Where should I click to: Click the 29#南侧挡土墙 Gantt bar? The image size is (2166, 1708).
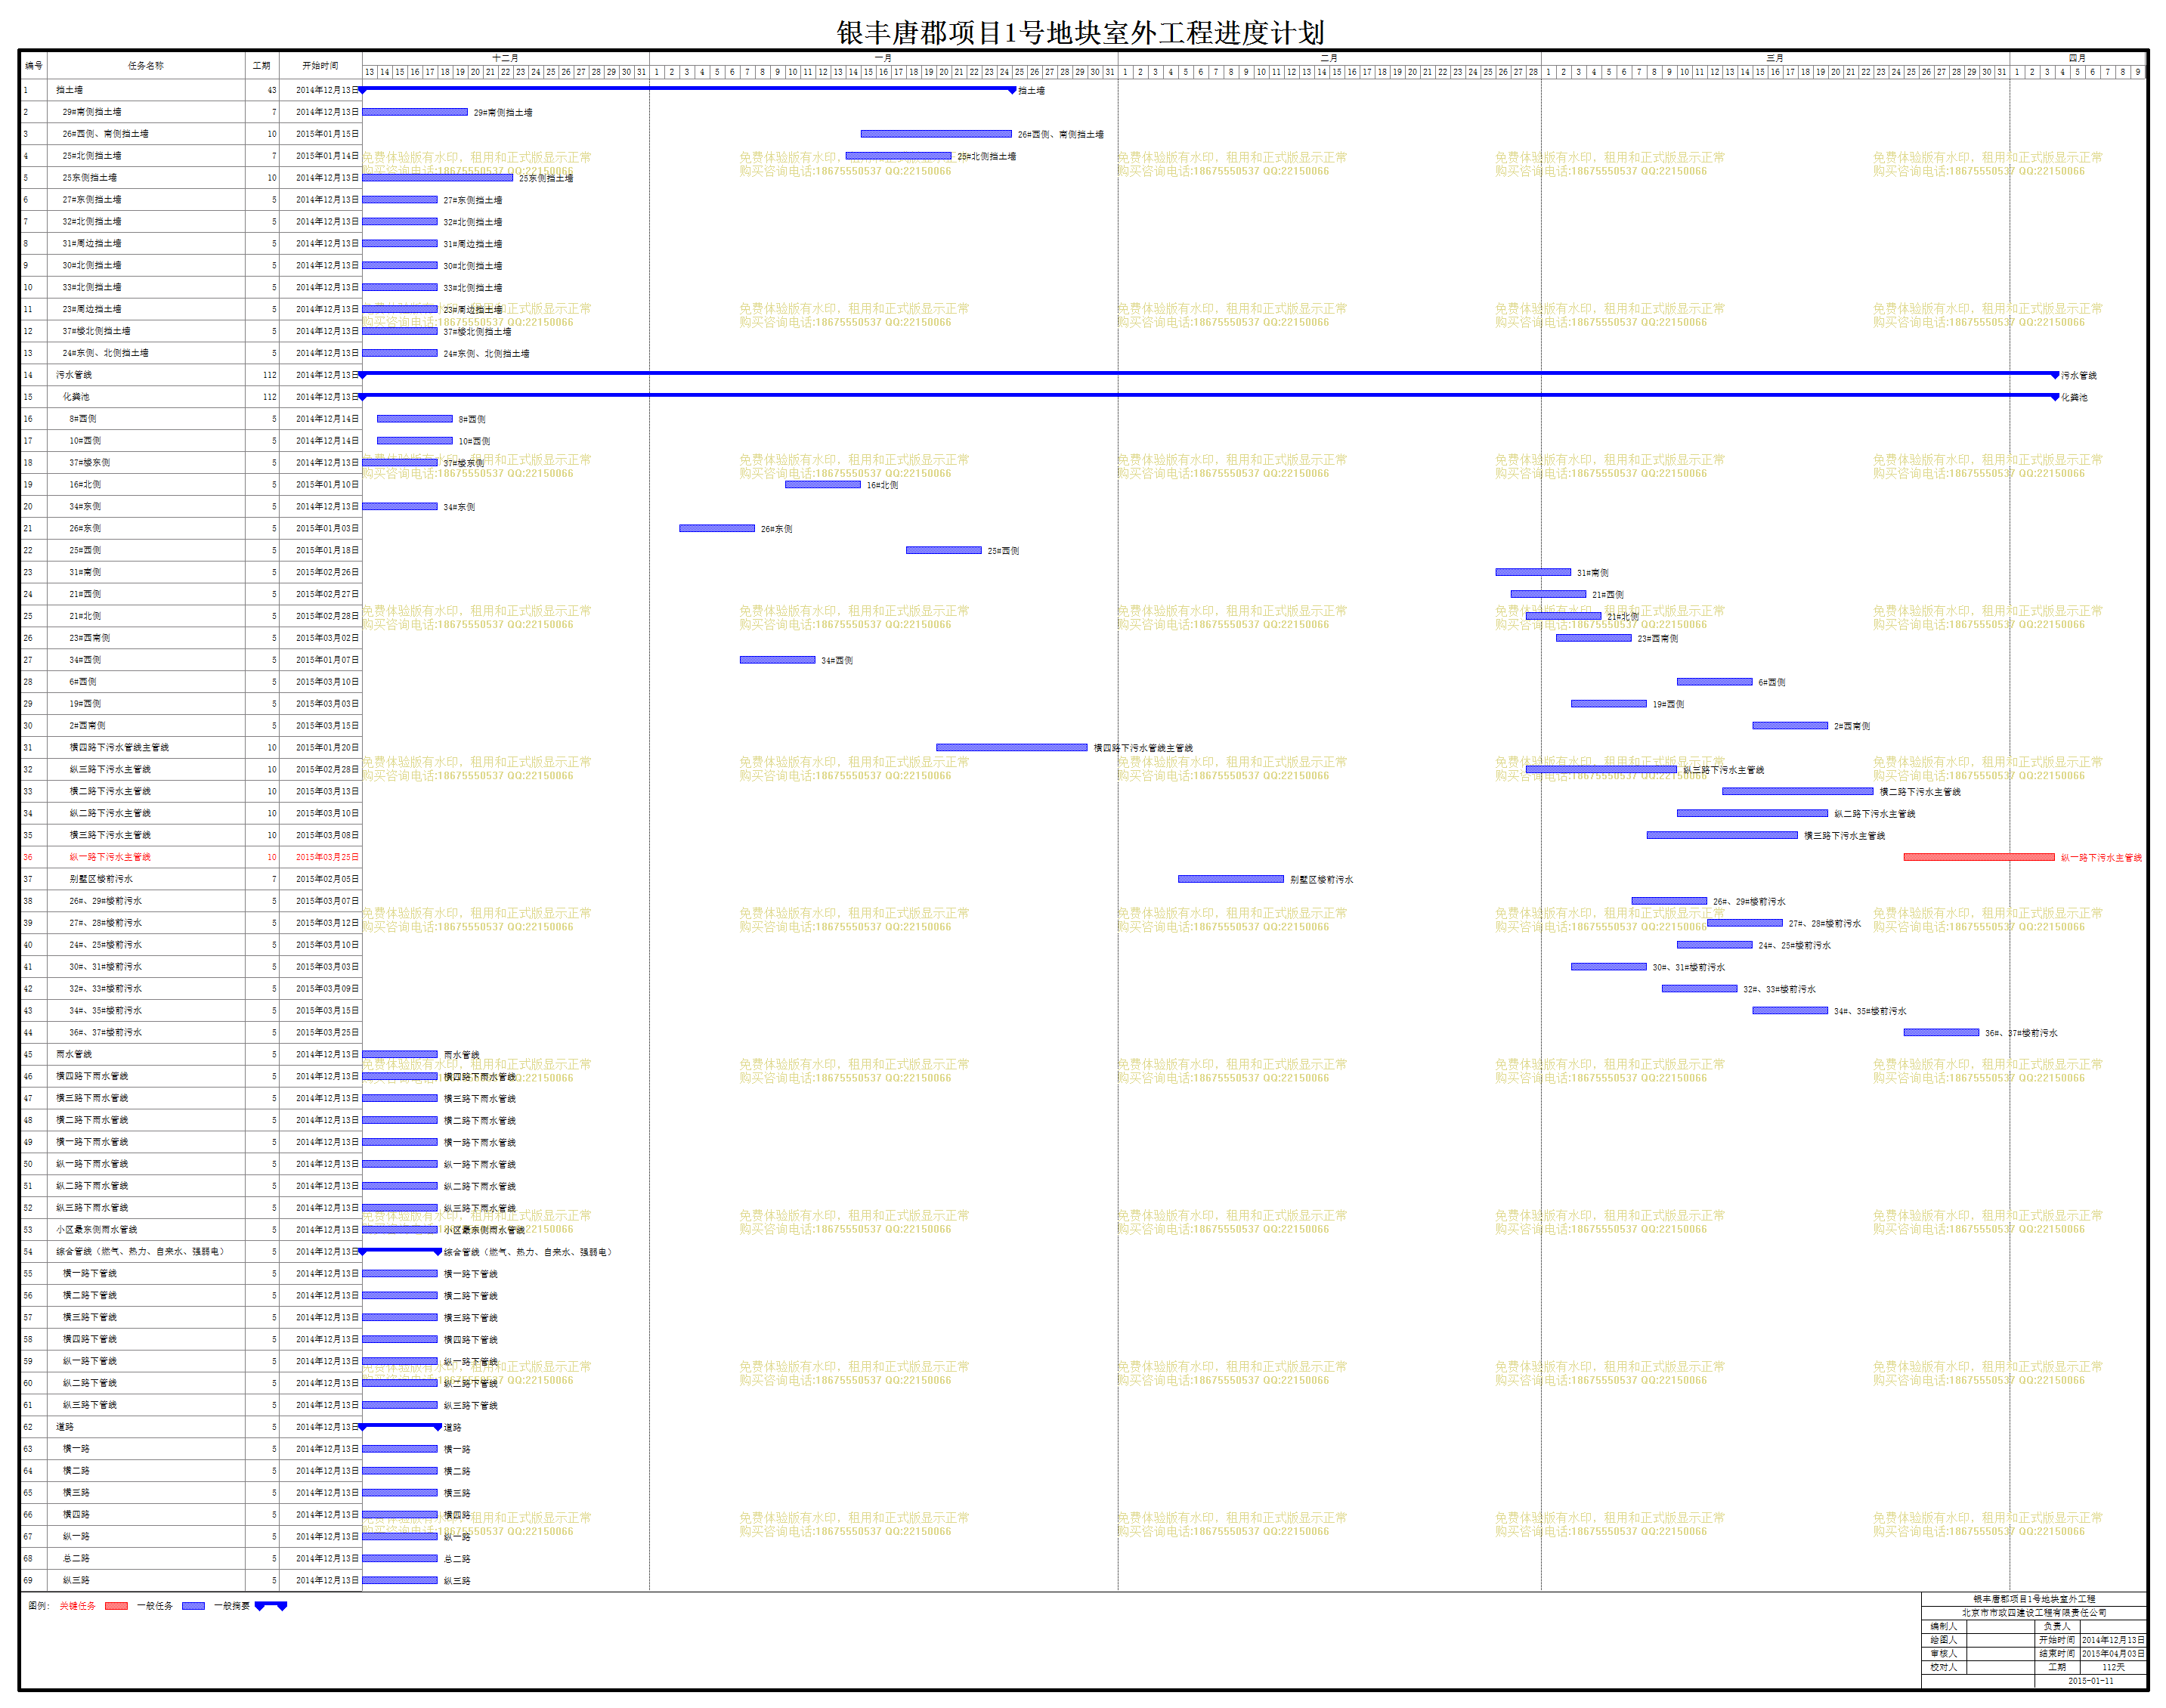[415, 112]
